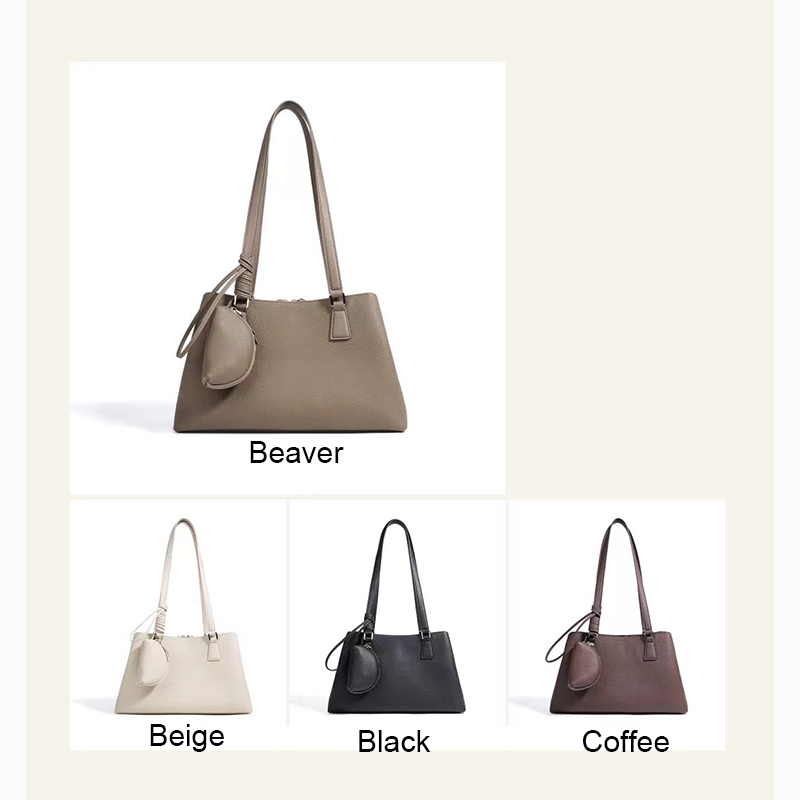Select the Coffee handbag image
The image size is (800, 800).
616,616
